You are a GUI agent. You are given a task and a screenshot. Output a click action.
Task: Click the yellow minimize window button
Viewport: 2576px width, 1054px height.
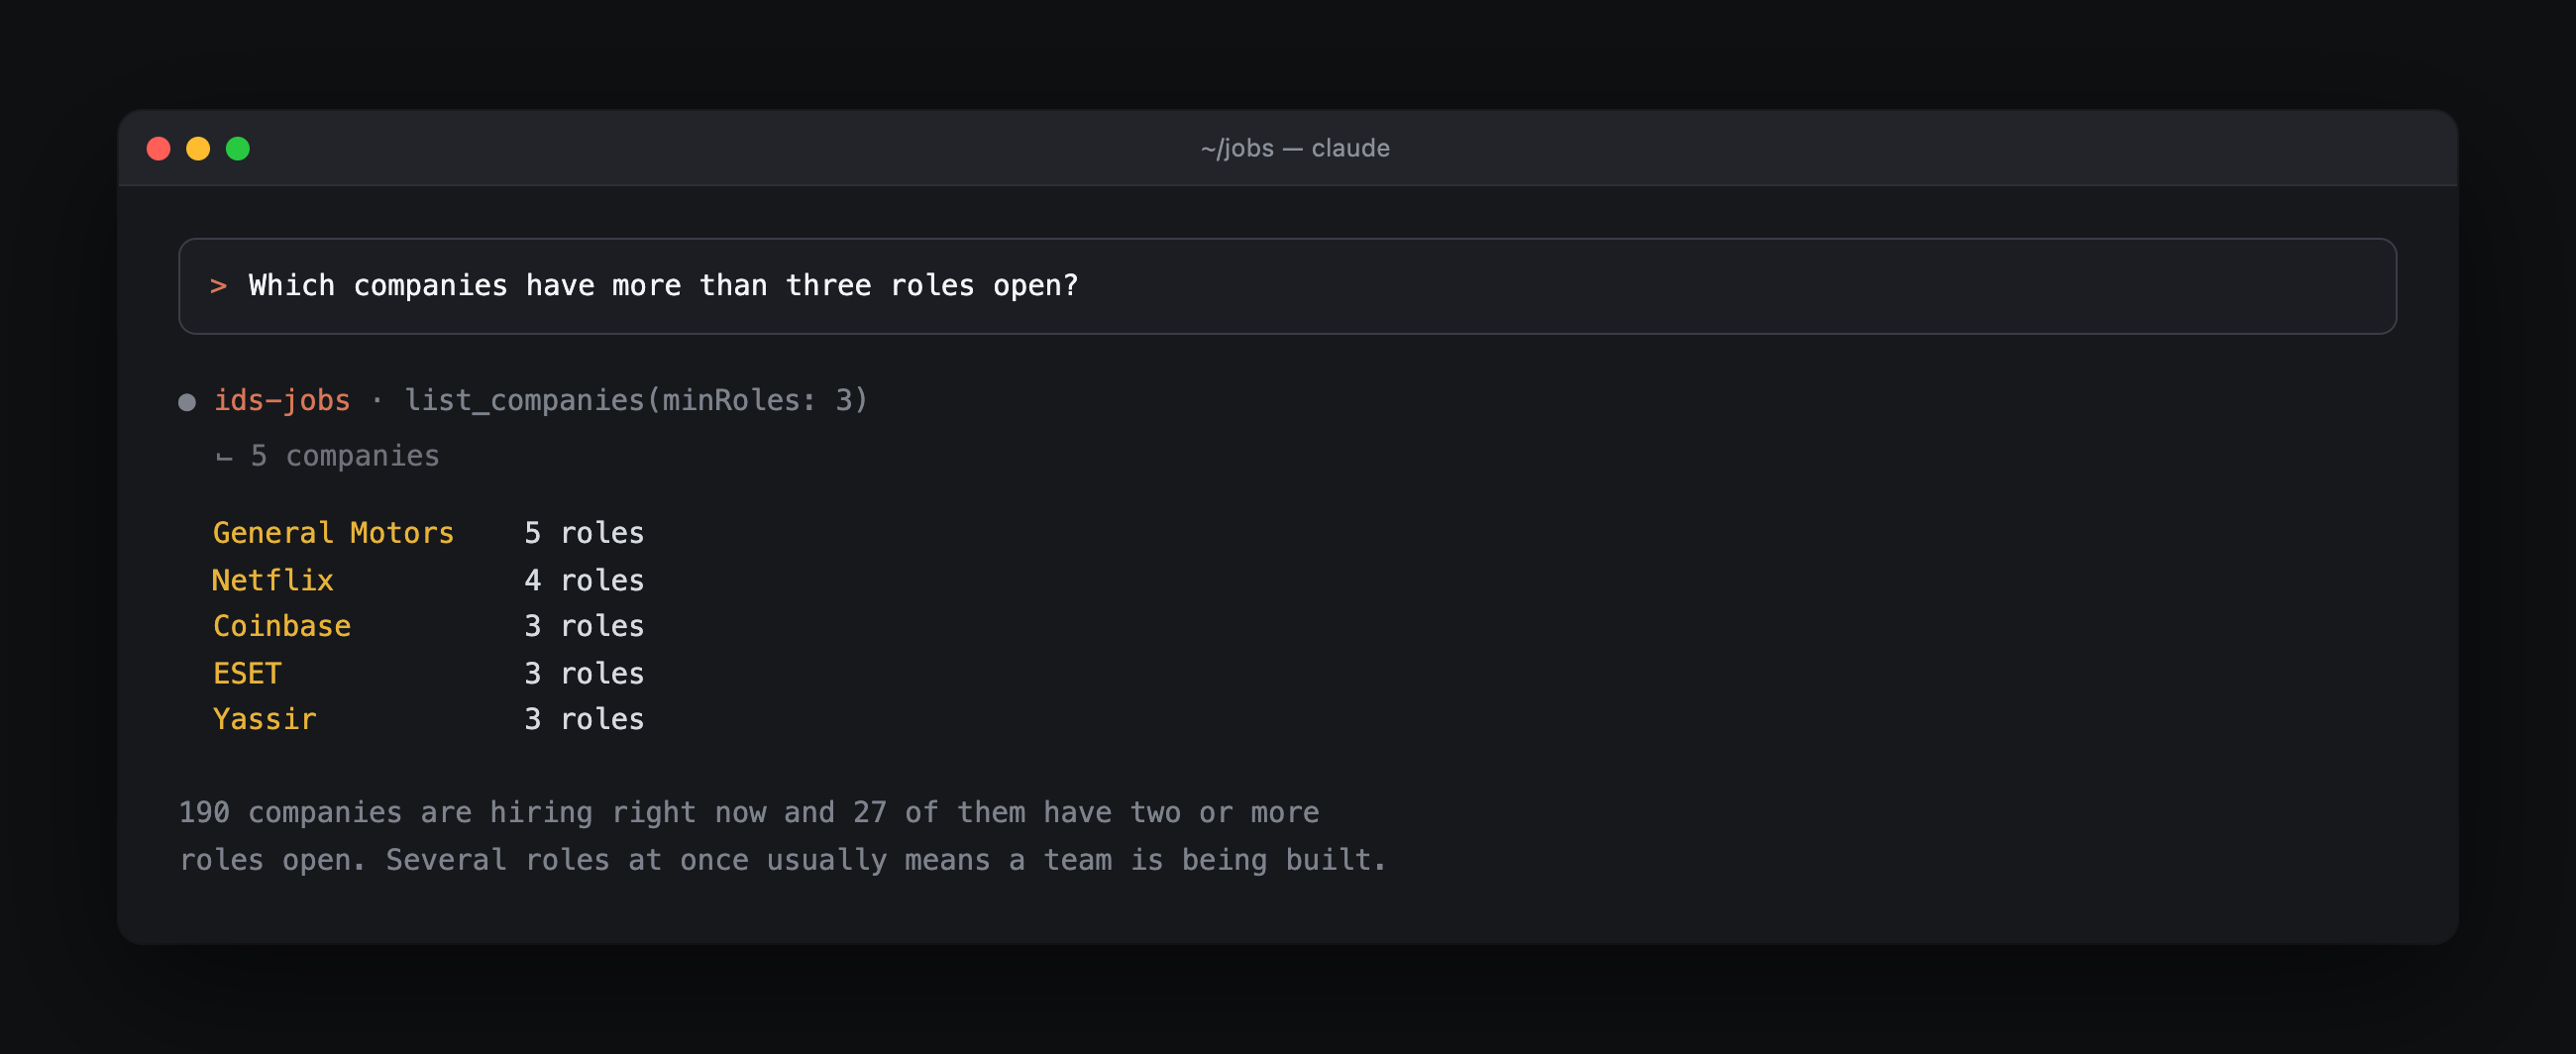pos(198,149)
